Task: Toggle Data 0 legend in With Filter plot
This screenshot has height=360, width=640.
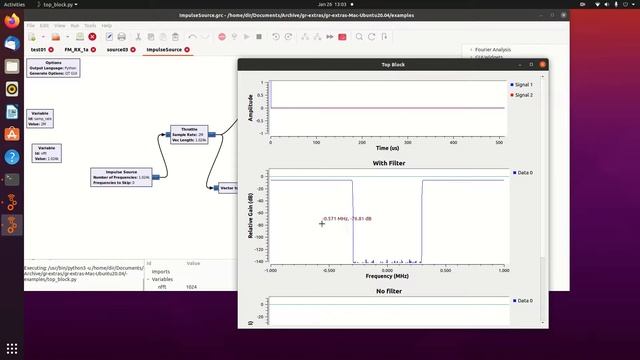Action: coord(523,173)
